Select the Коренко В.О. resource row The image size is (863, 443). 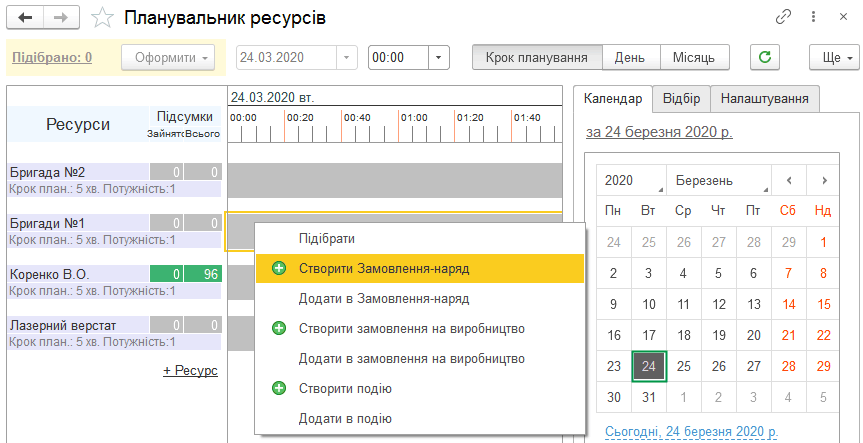(116, 282)
